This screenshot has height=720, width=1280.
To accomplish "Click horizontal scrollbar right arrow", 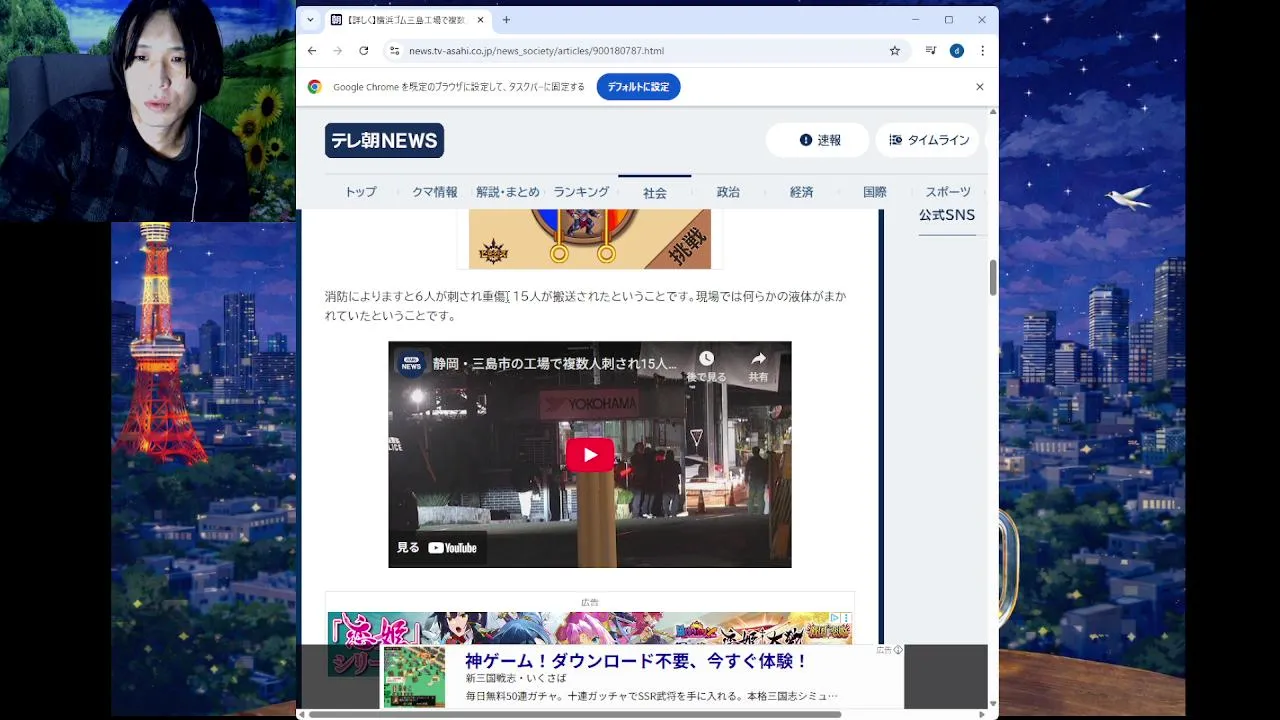I will tap(981, 714).
